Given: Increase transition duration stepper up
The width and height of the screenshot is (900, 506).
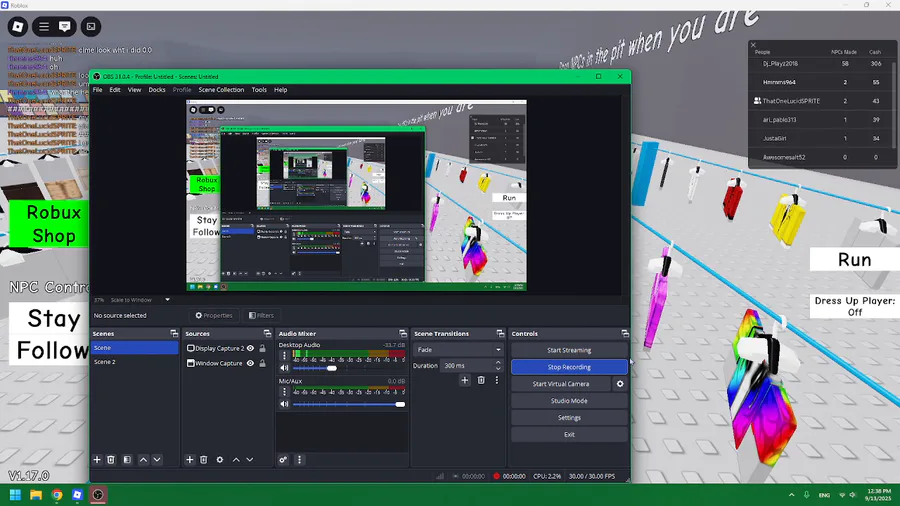Looking at the screenshot, I should click(x=498, y=363).
